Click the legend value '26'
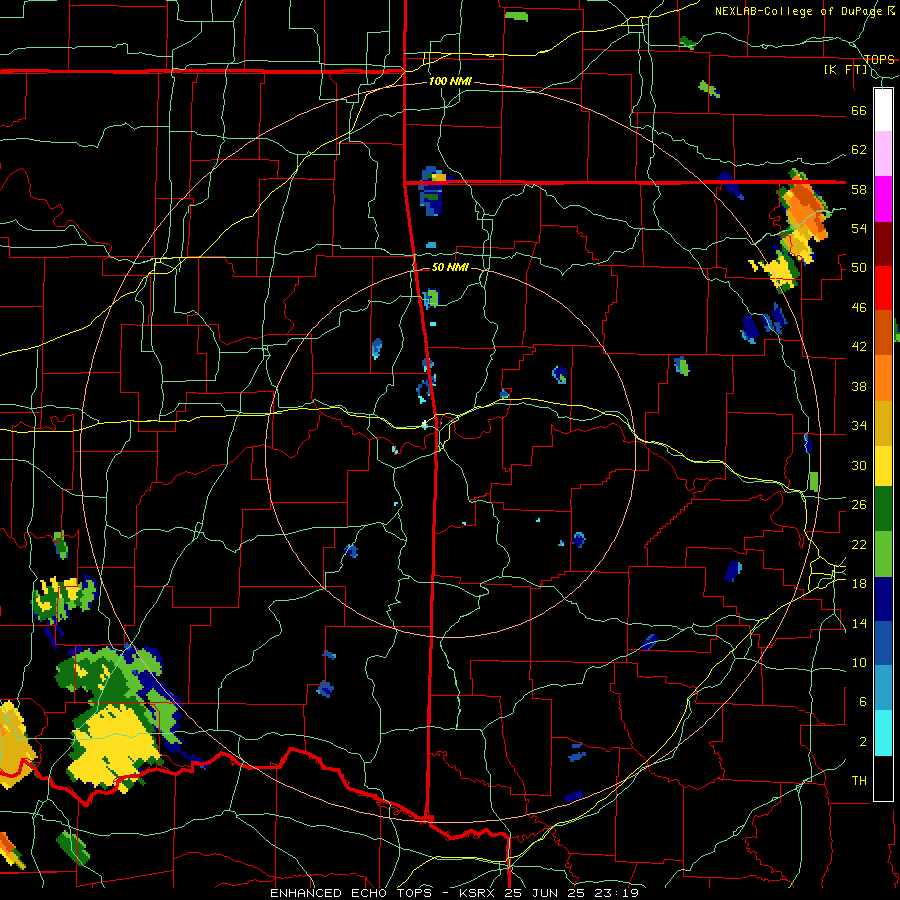The width and height of the screenshot is (900, 900). tap(859, 505)
